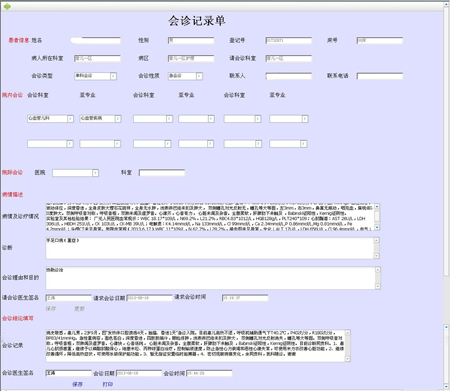Click the grey 保存 button under request signature
Image resolution: width=450 pixels, height=391 pixels.
(x=51, y=309)
